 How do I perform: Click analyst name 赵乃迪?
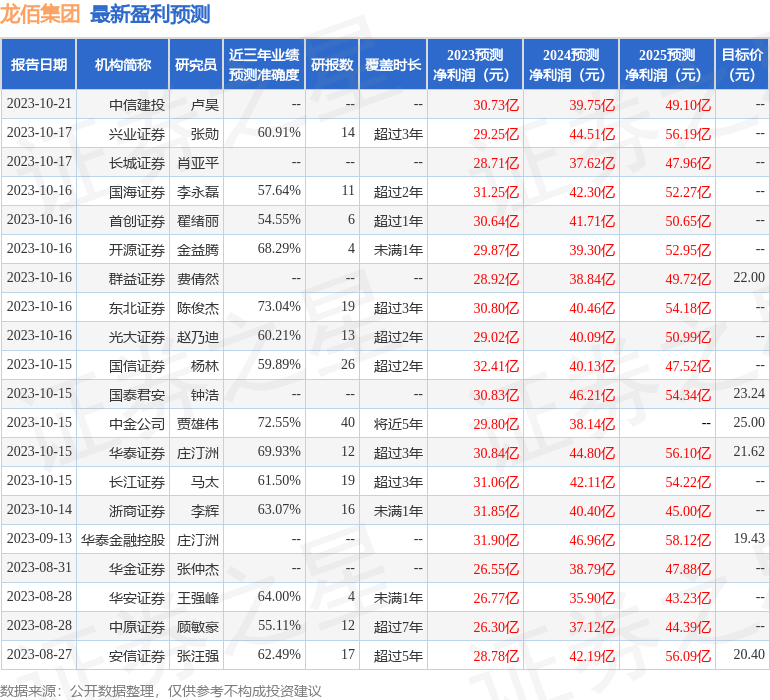point(198,336)
